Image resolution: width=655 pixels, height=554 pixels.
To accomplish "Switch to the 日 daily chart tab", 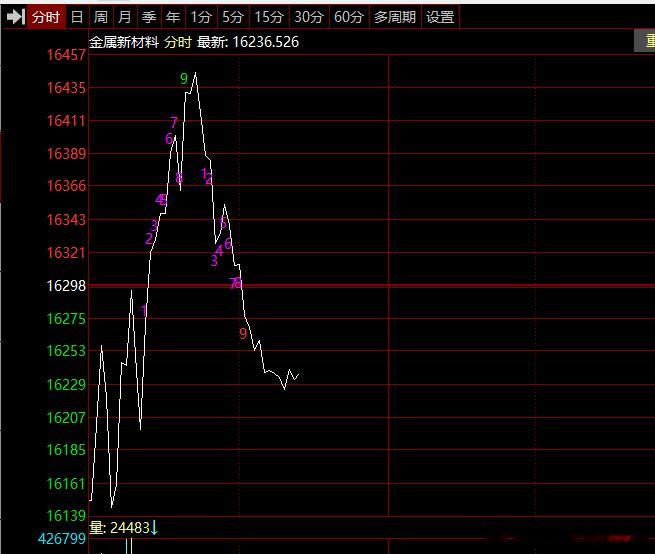I will coord(77,17).
